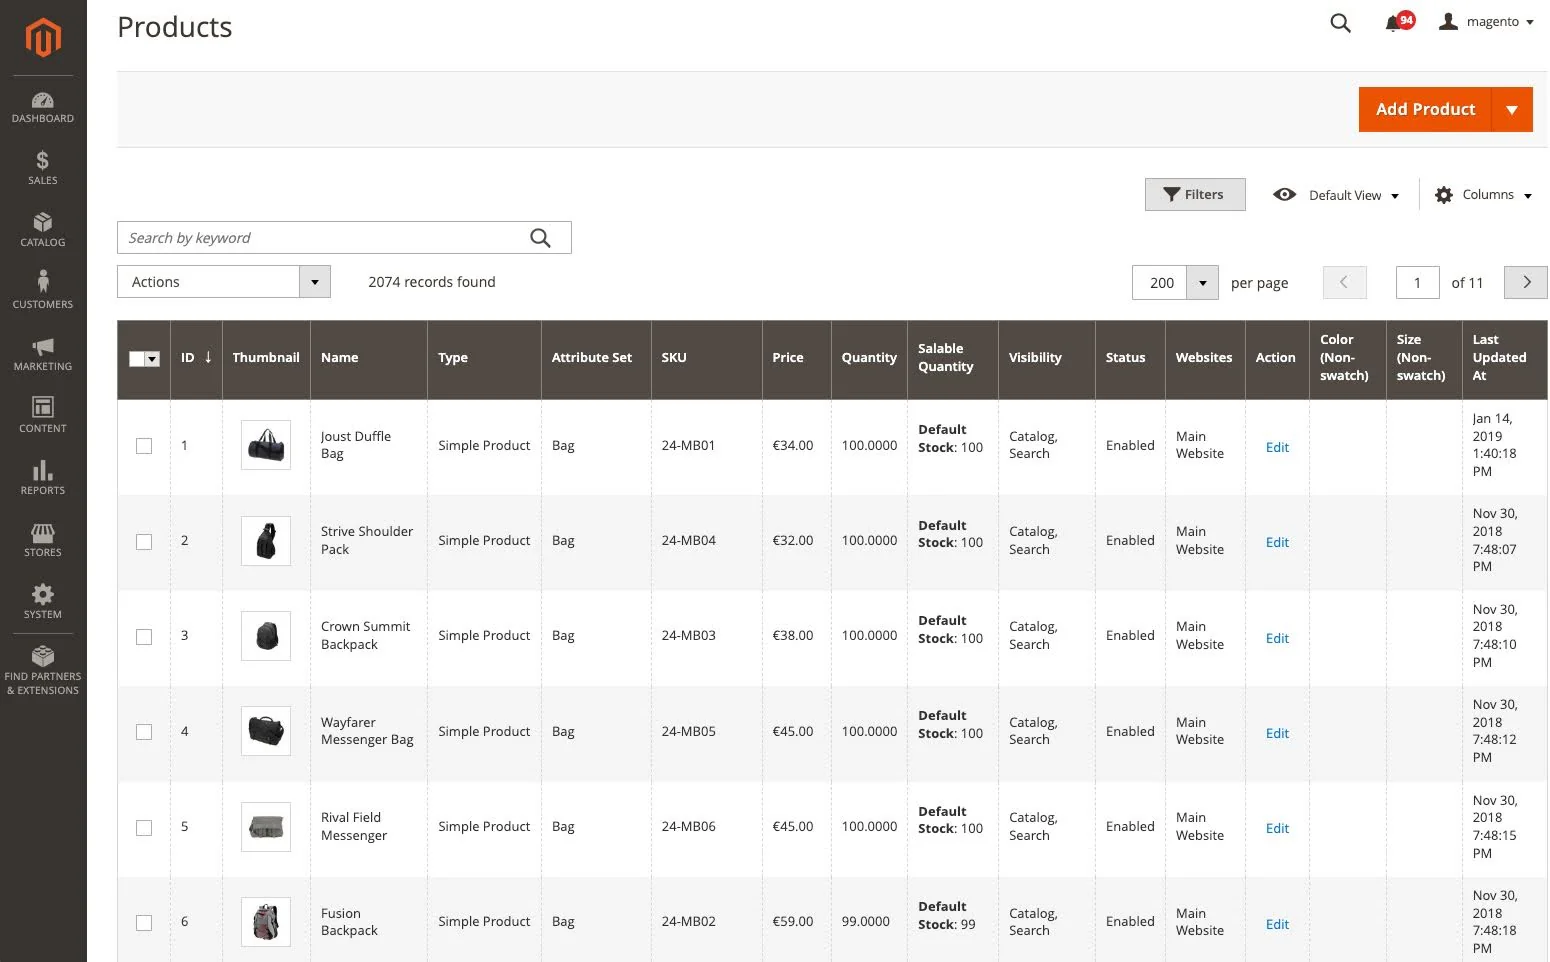Click the Magento logo

click(42, 38)
